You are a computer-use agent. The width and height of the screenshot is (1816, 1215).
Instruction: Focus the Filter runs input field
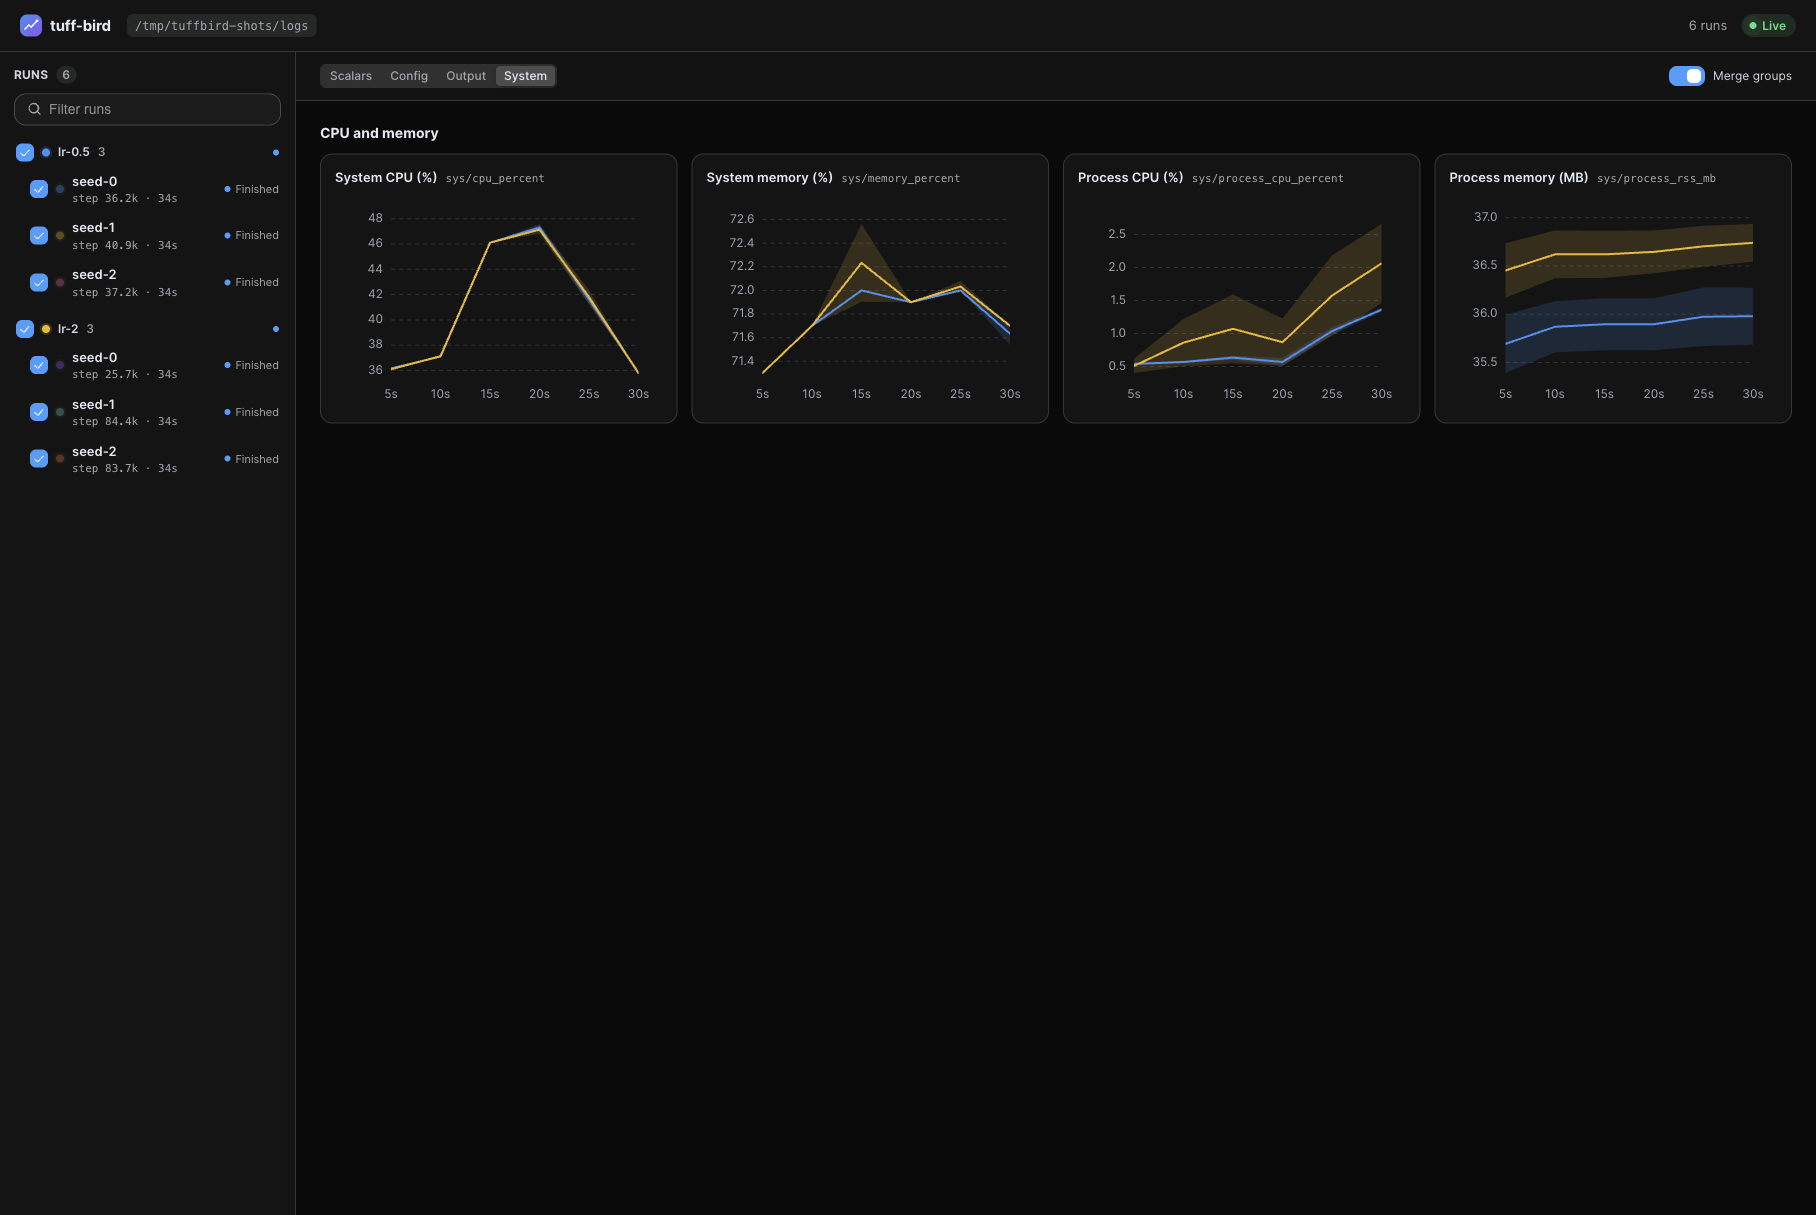pyautogui.click(x=147, y=109)
